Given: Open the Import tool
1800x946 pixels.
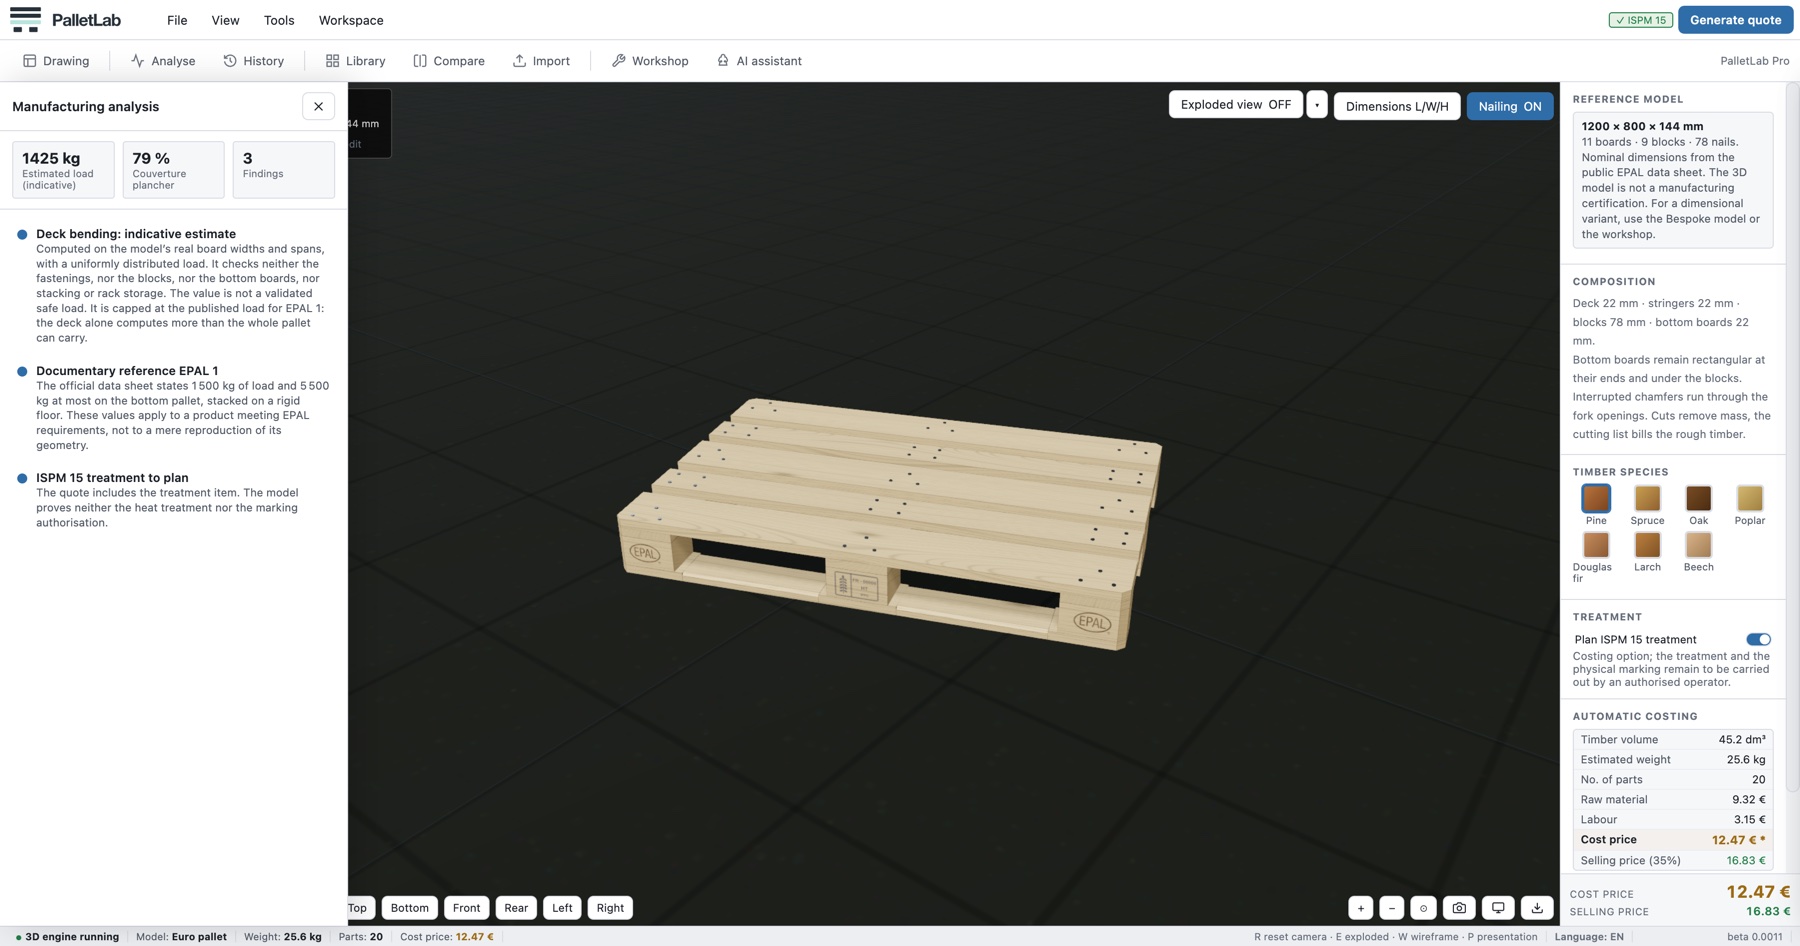Looking at the screenshot, I should [x=541, y=61].
